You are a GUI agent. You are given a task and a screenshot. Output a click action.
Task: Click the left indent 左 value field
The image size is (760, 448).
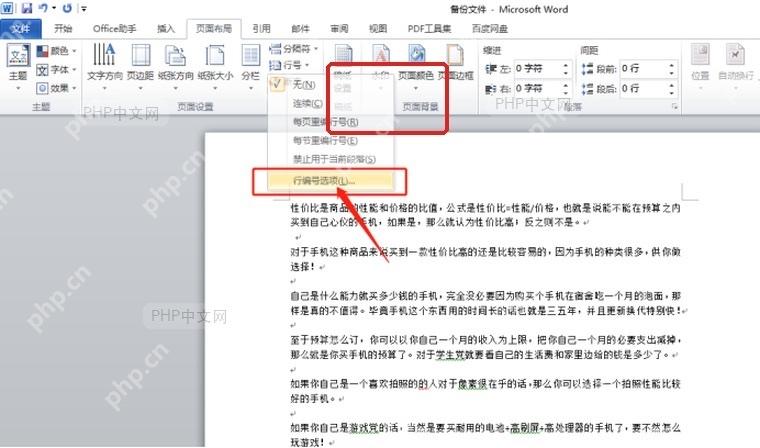(x=537, y=68)
